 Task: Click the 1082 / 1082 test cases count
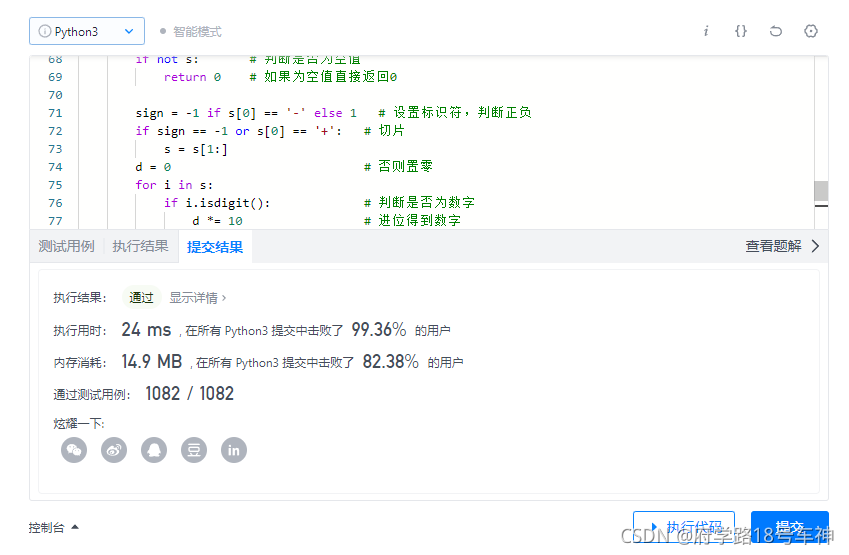pos(190,393)
